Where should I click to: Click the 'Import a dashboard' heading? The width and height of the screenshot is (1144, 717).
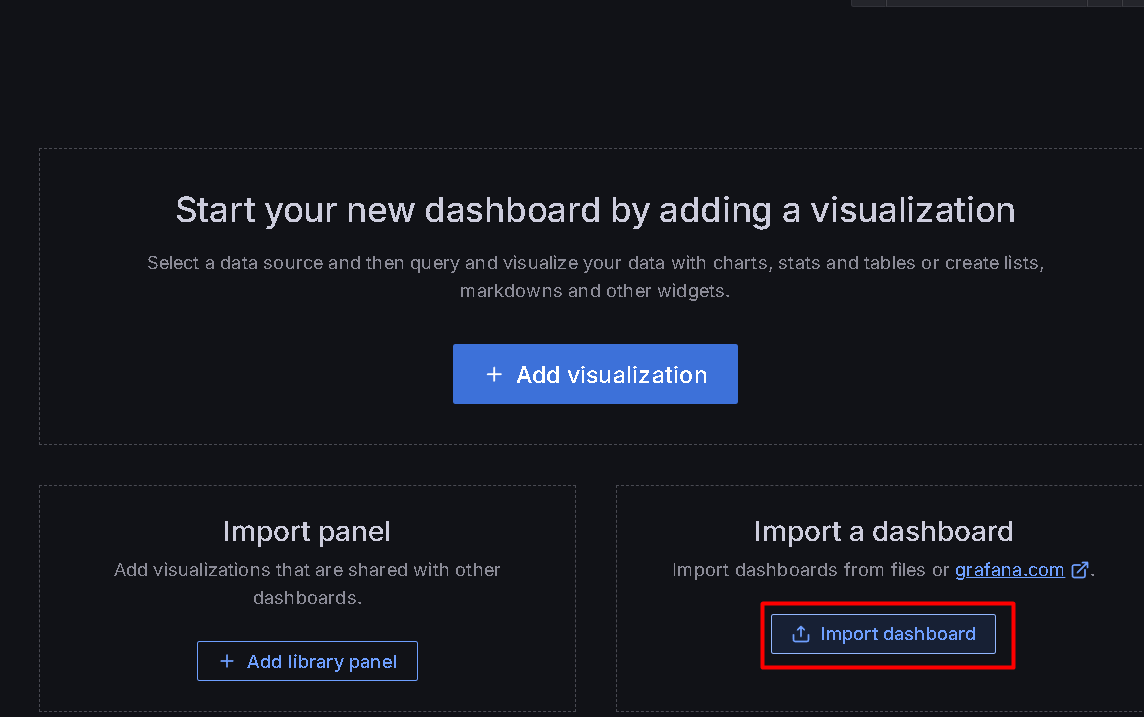(x=883, y=531)
